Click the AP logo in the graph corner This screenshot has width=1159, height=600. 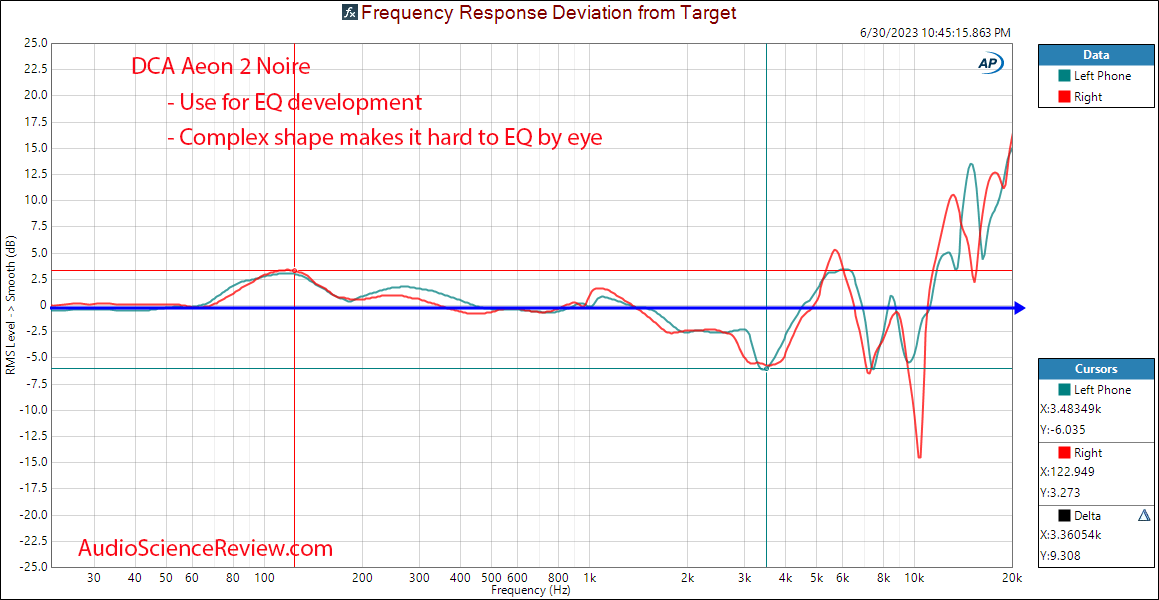(991, 64)
